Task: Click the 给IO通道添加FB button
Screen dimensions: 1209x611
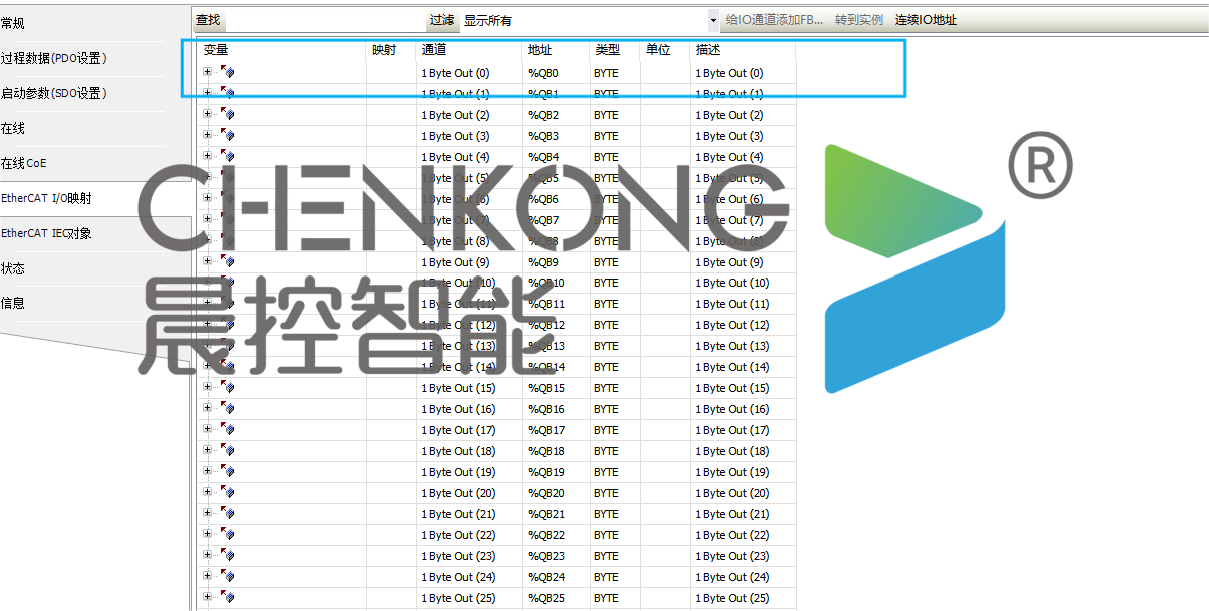Action: pyautogui.click(x=774, y=20)
